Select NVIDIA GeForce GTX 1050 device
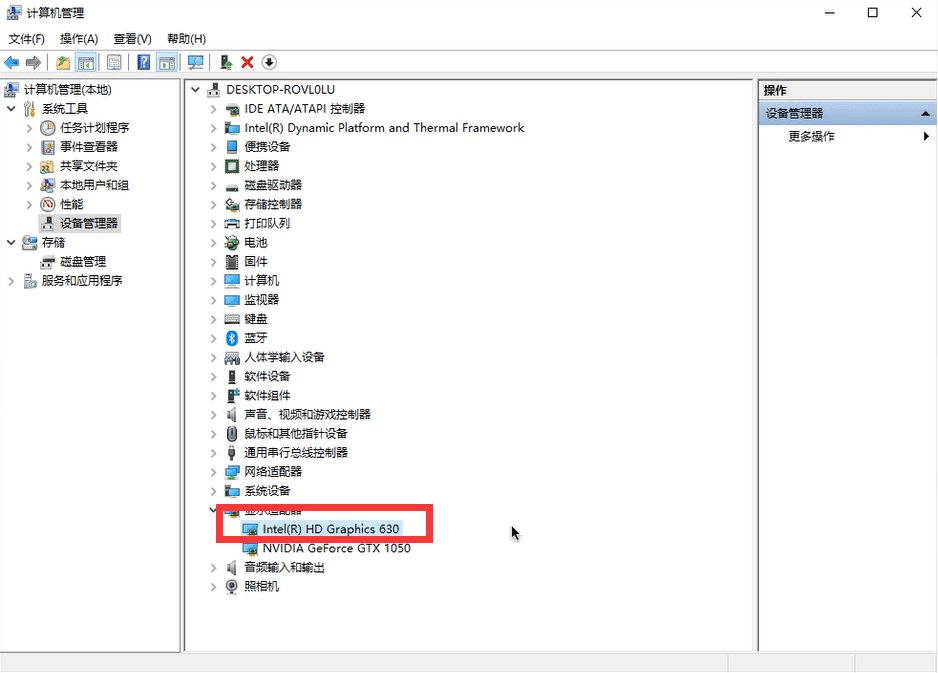The image size is (938, 673). pyautogui.click(x=335, y=548)
